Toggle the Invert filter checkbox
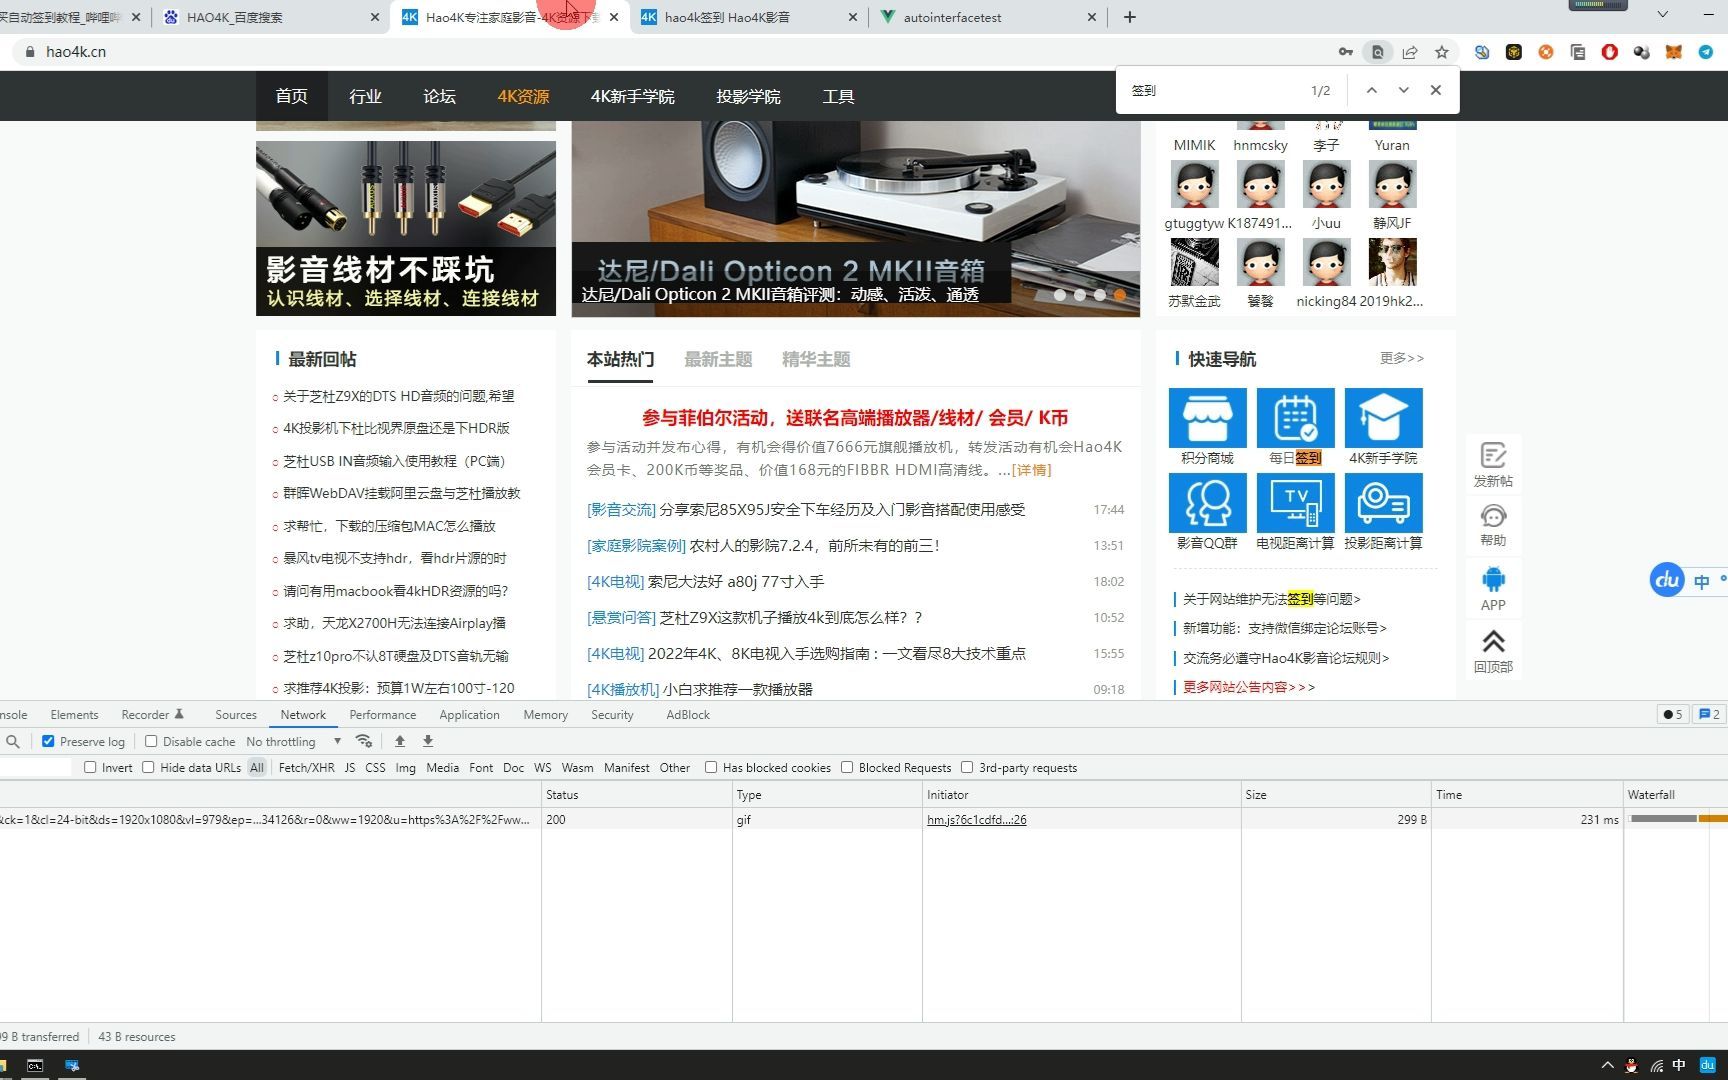 click(90, 767)
